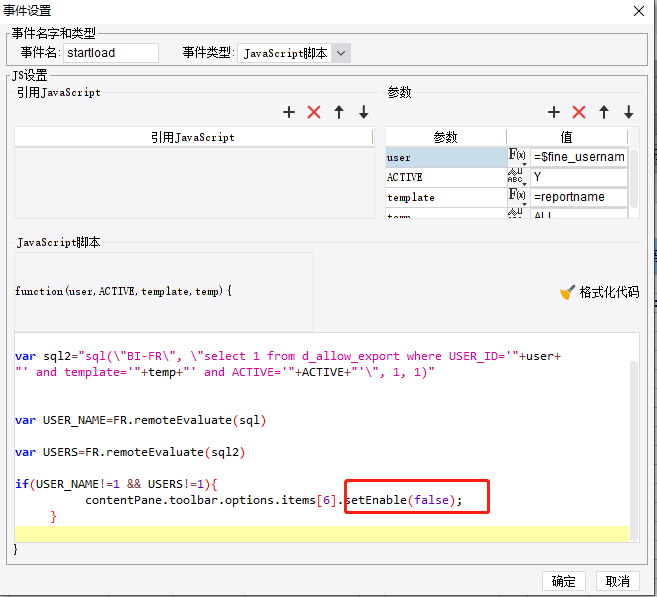Select the template parameter cell

click(x=446, y=197)
